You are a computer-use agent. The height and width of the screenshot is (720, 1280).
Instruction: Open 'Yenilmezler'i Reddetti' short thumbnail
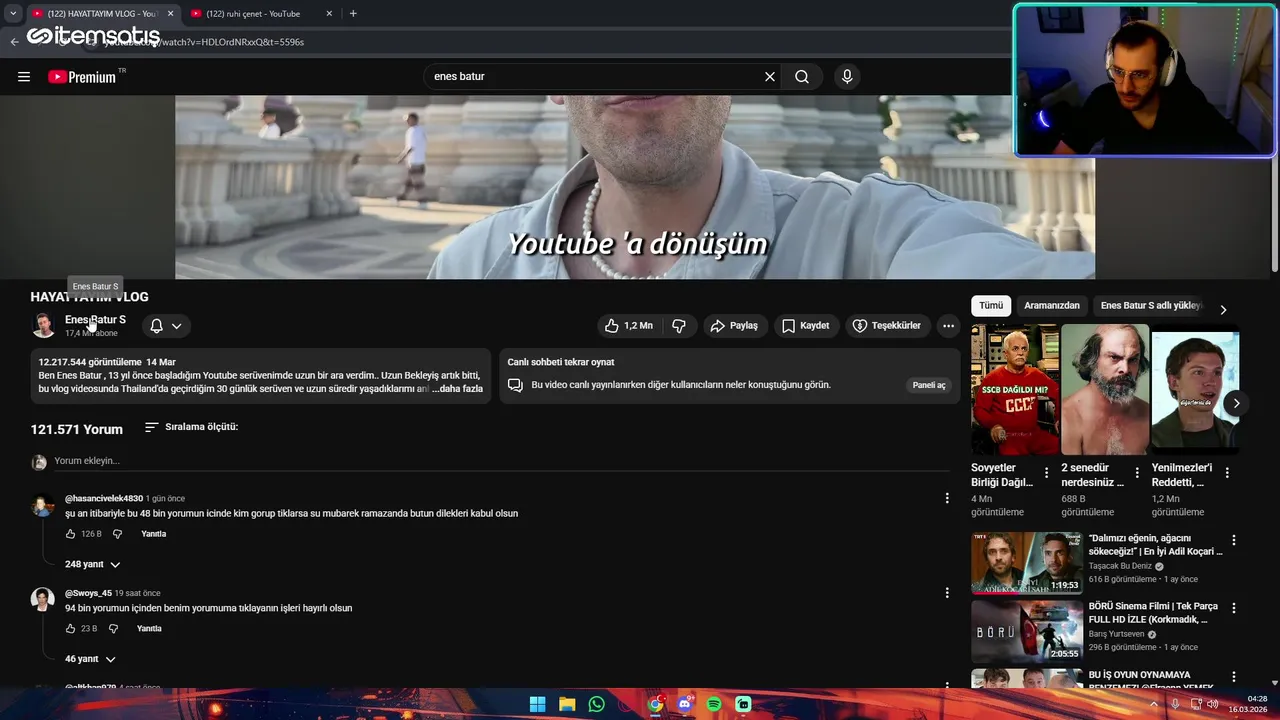click(1195, 389)
